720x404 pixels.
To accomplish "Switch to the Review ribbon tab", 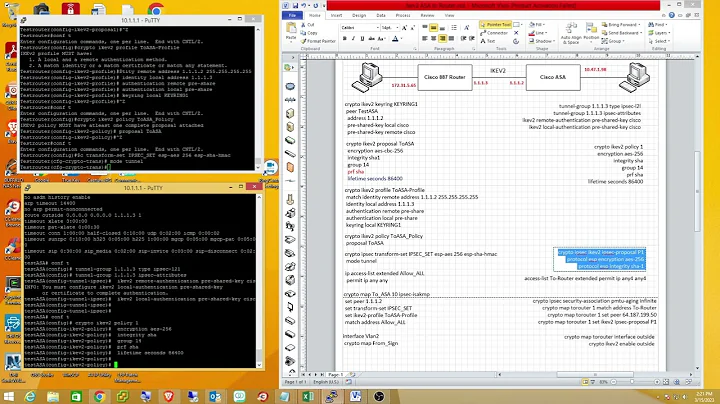I will point(427,15).
